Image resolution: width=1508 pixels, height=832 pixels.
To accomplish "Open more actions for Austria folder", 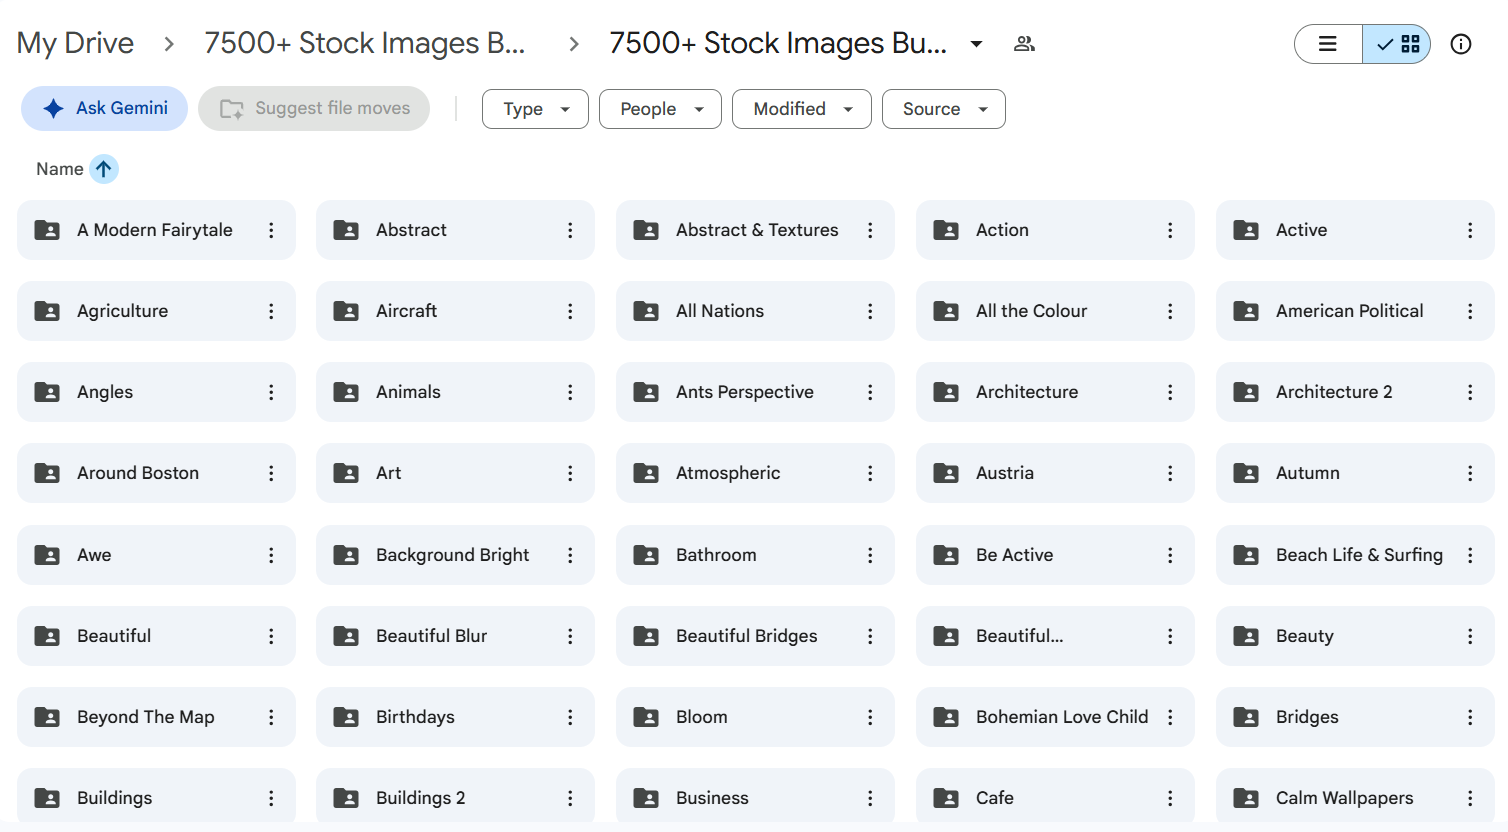I will 1170,473.
